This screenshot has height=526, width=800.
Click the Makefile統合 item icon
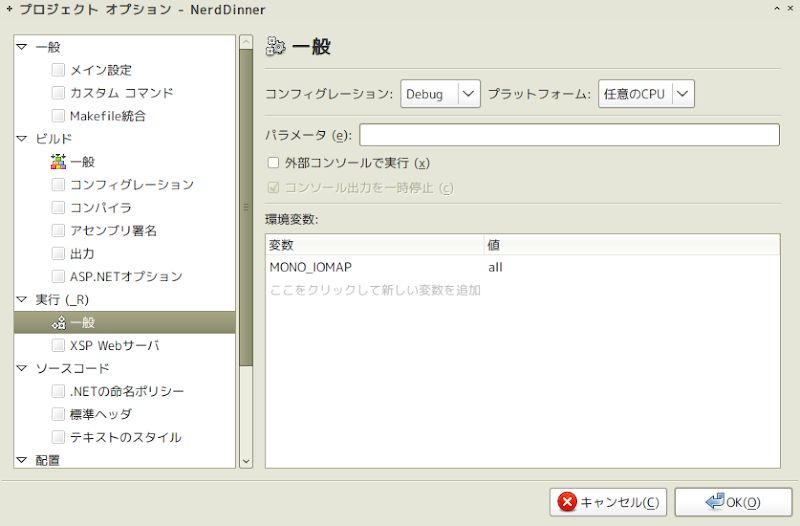[58, 115]
